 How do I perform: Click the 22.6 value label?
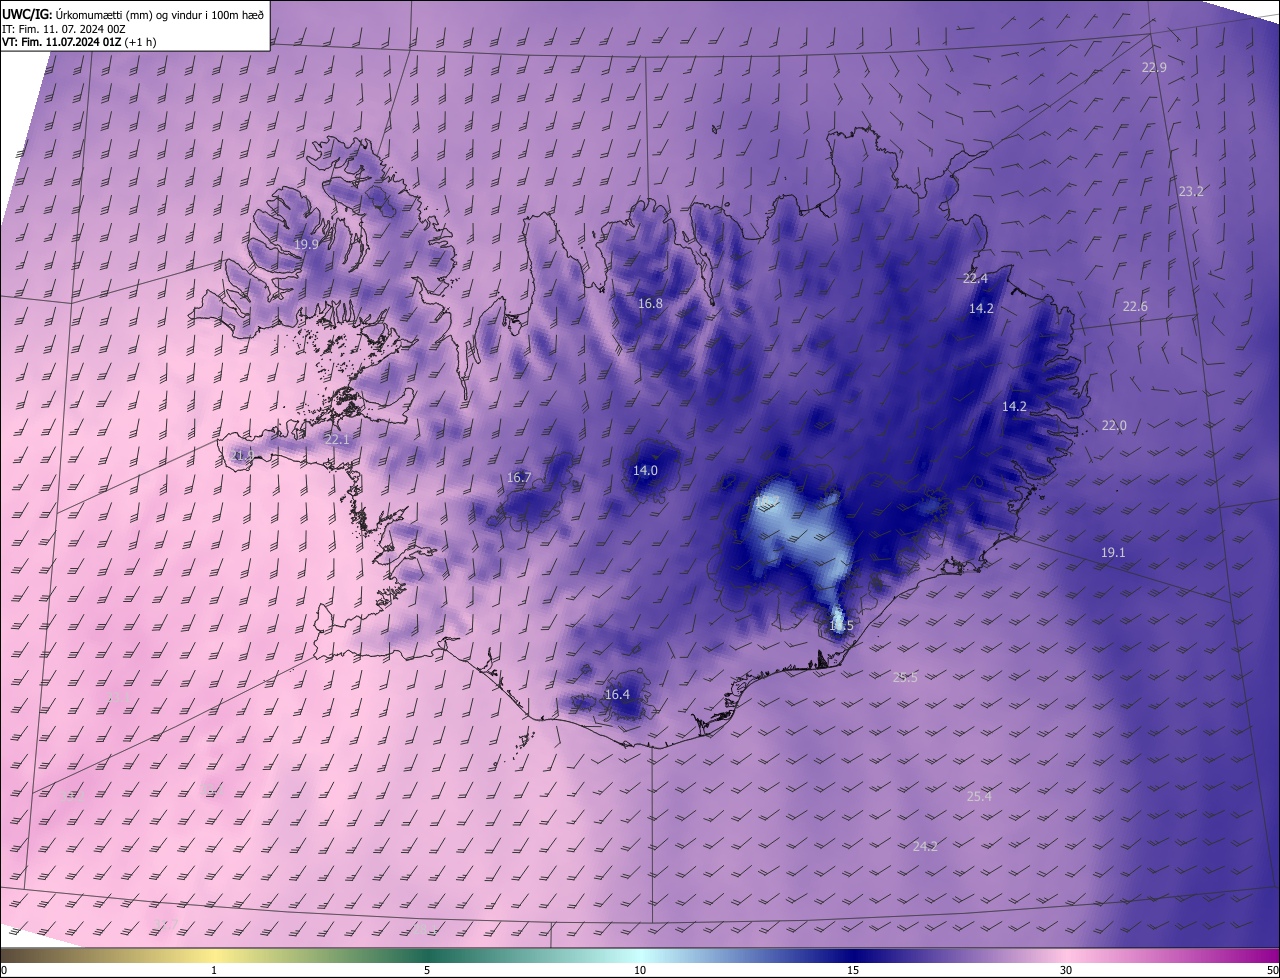coord(1135,306)
